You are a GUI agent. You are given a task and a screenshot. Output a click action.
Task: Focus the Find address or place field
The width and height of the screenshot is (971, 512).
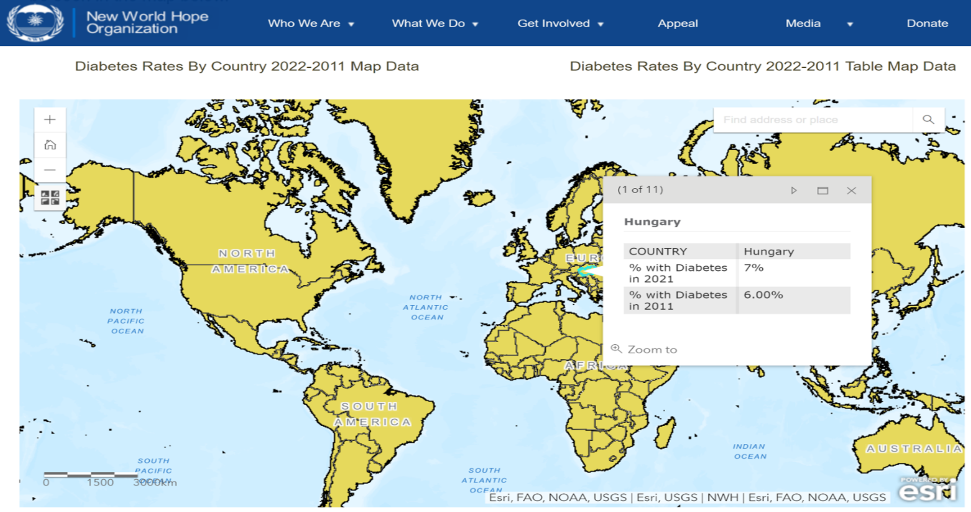[x=812, y=120]
